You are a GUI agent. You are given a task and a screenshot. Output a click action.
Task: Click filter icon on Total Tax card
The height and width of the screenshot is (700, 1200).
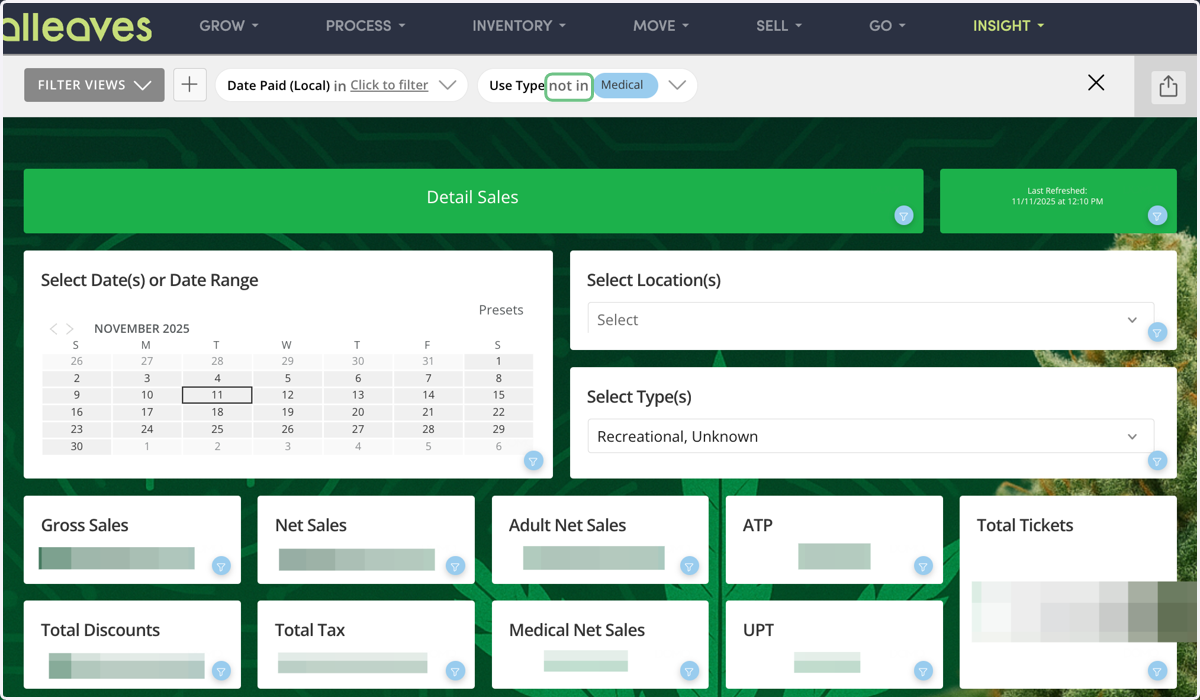click(x=455, y=671)
